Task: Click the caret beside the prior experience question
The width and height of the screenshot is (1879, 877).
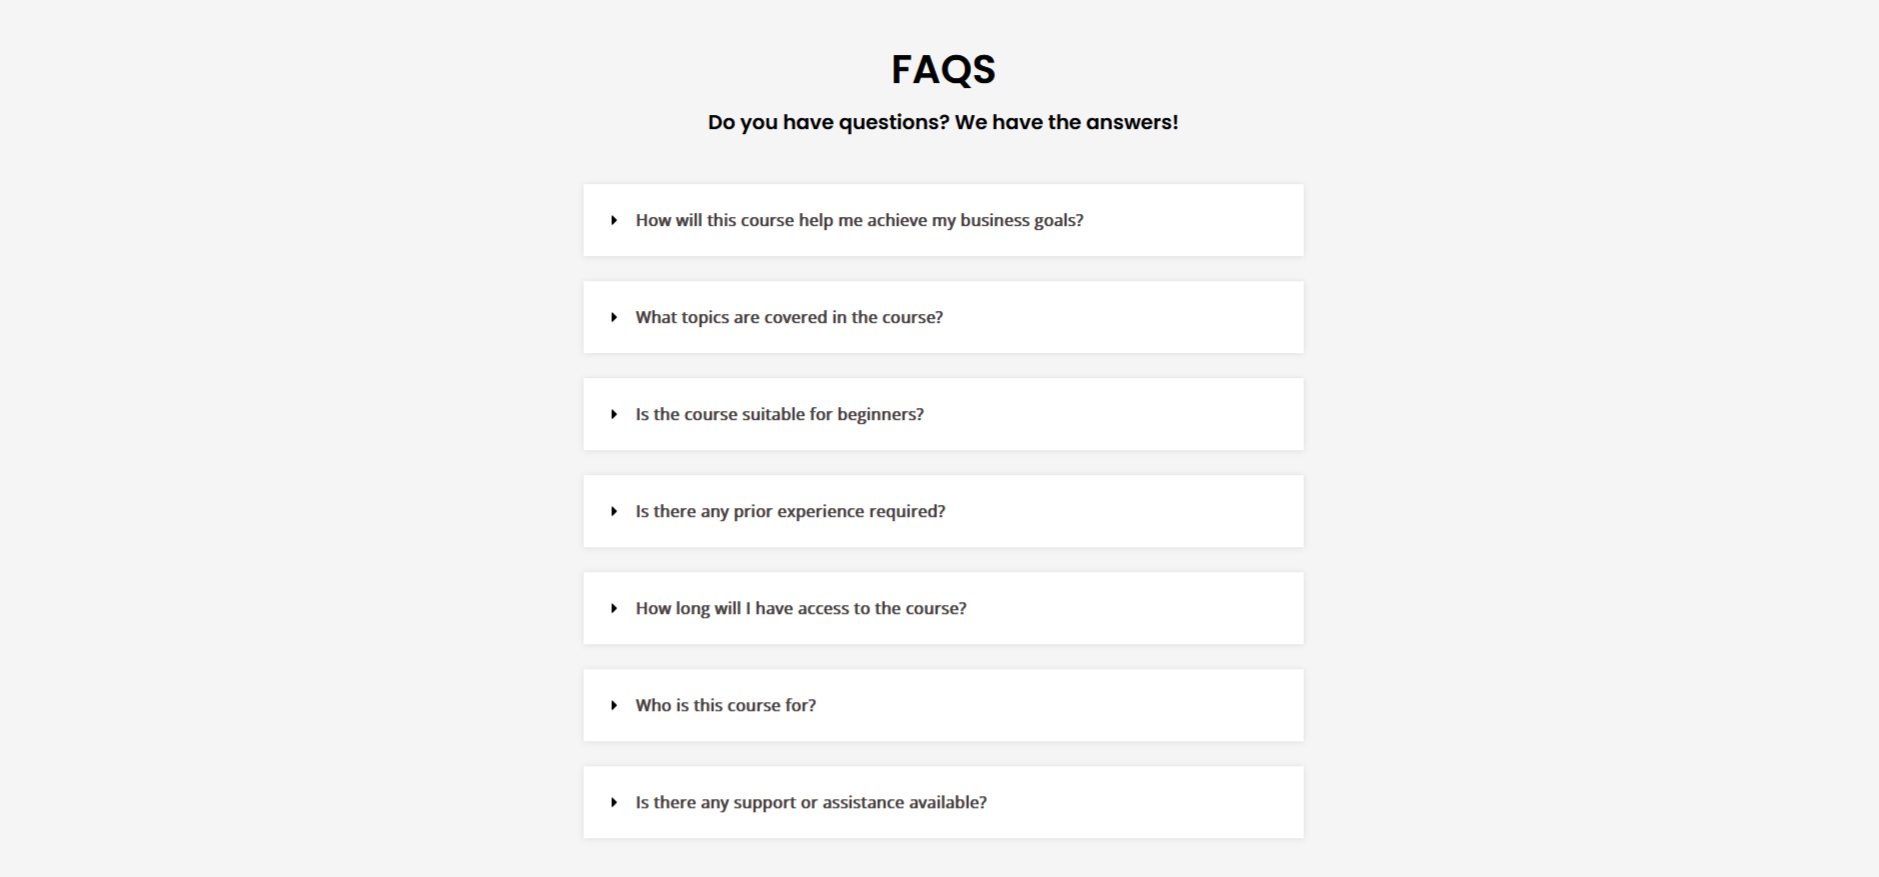Action: 614,511
